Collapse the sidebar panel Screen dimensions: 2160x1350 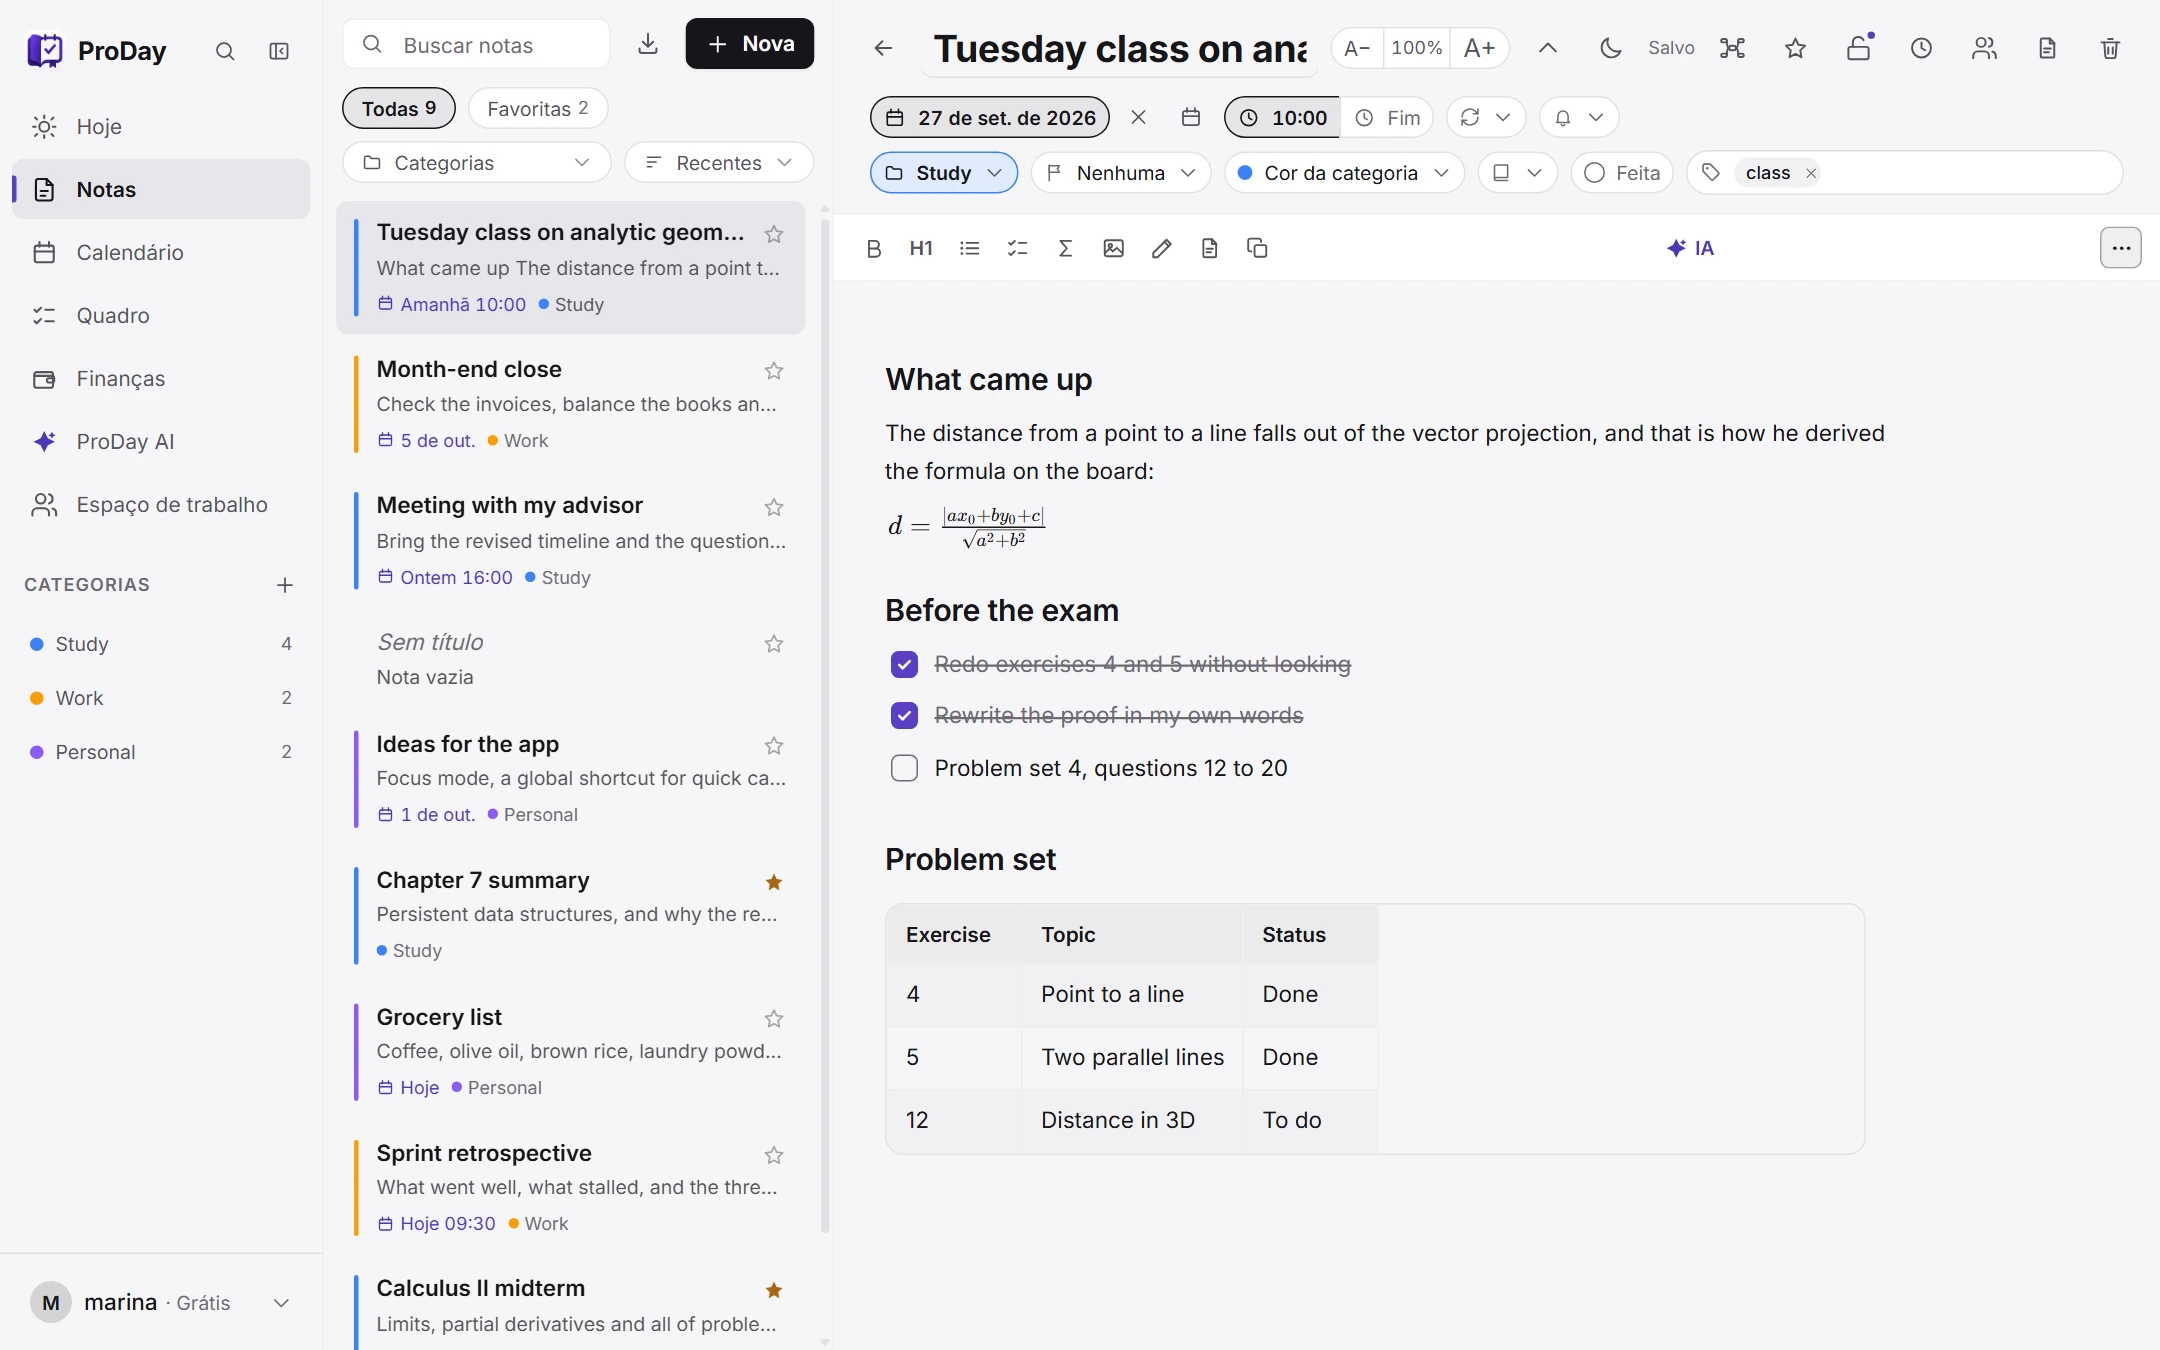pyautogui.click(x=279, y=51)
